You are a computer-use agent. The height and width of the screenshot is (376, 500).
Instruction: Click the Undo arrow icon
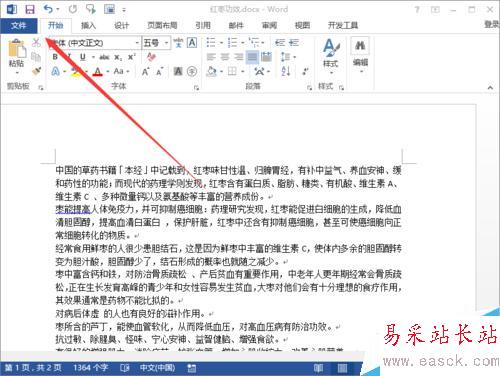pyautogui.click(x=49, y=9)
